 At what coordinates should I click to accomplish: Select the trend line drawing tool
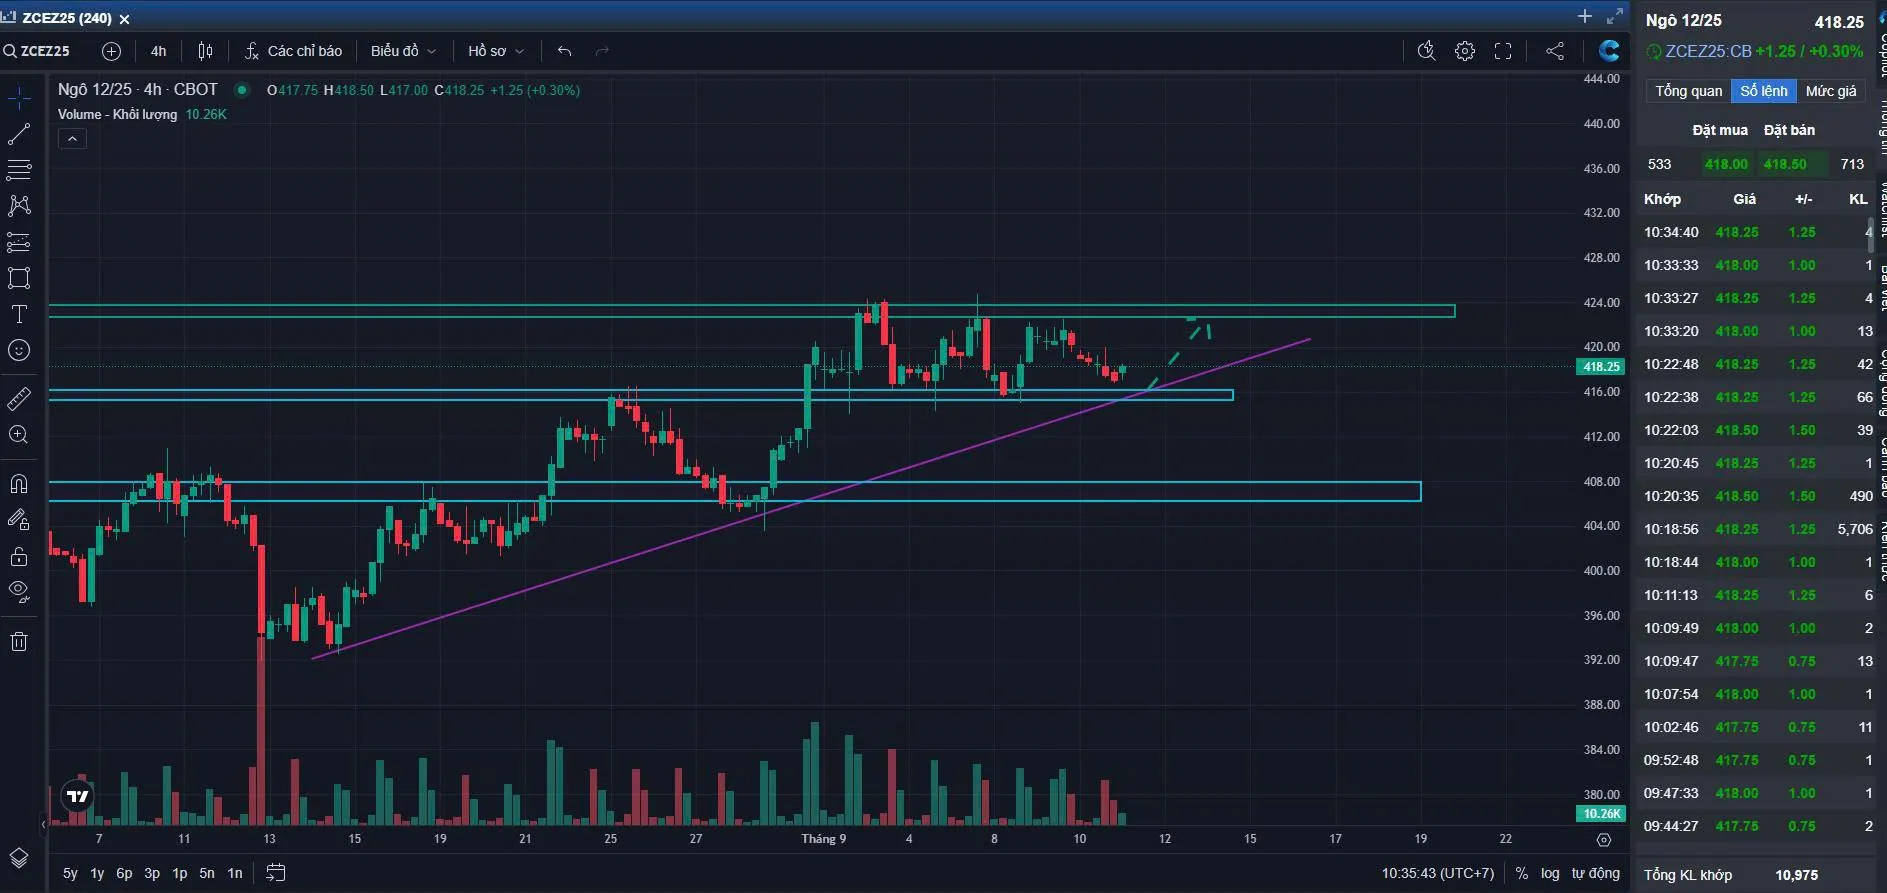(x=19, y=133)
